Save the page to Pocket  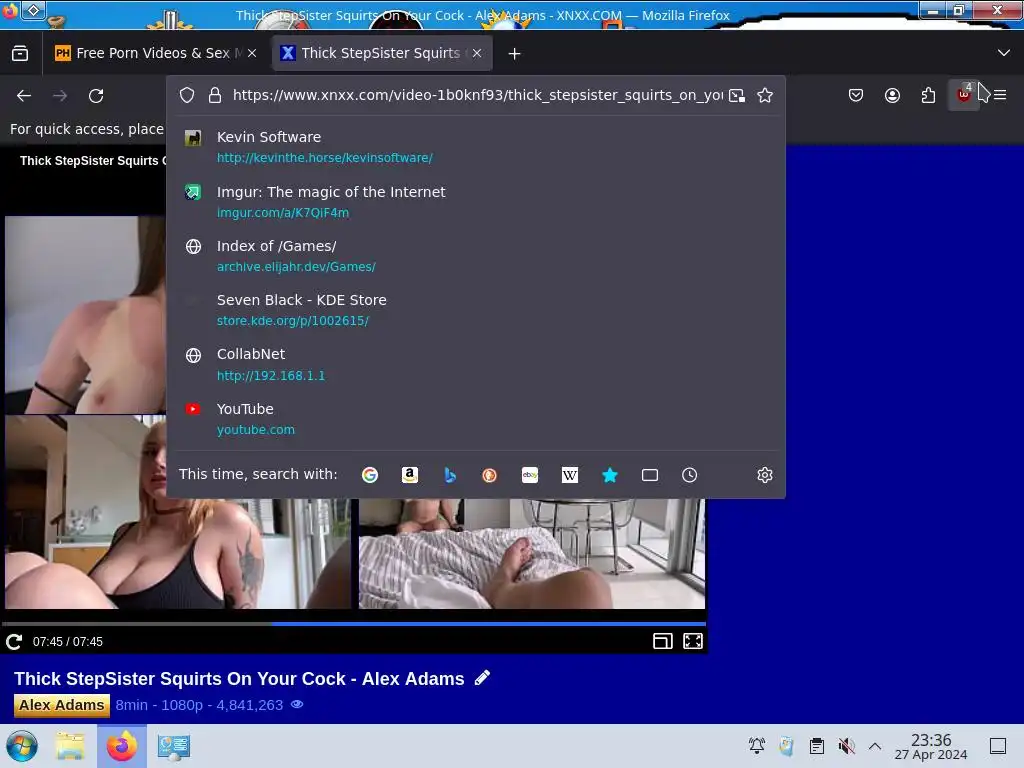856,95
